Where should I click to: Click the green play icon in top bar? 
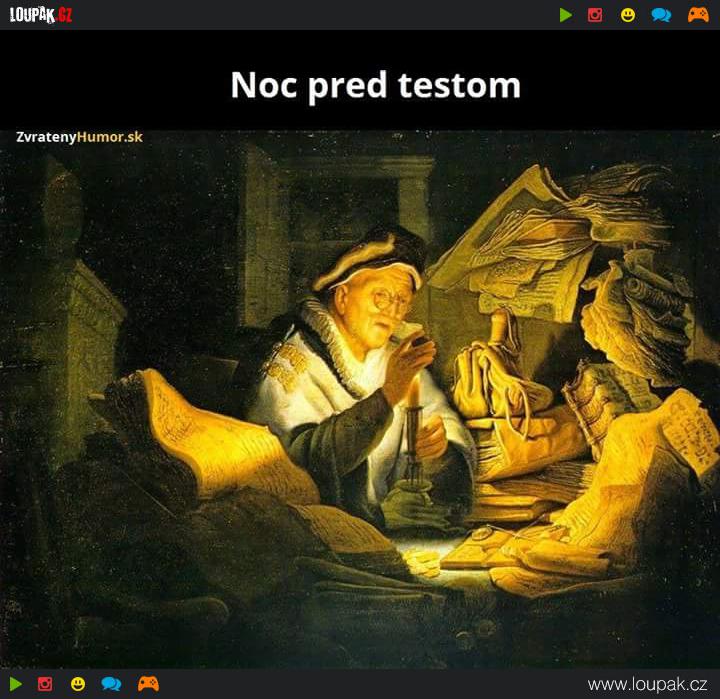(x=566, y=15)
